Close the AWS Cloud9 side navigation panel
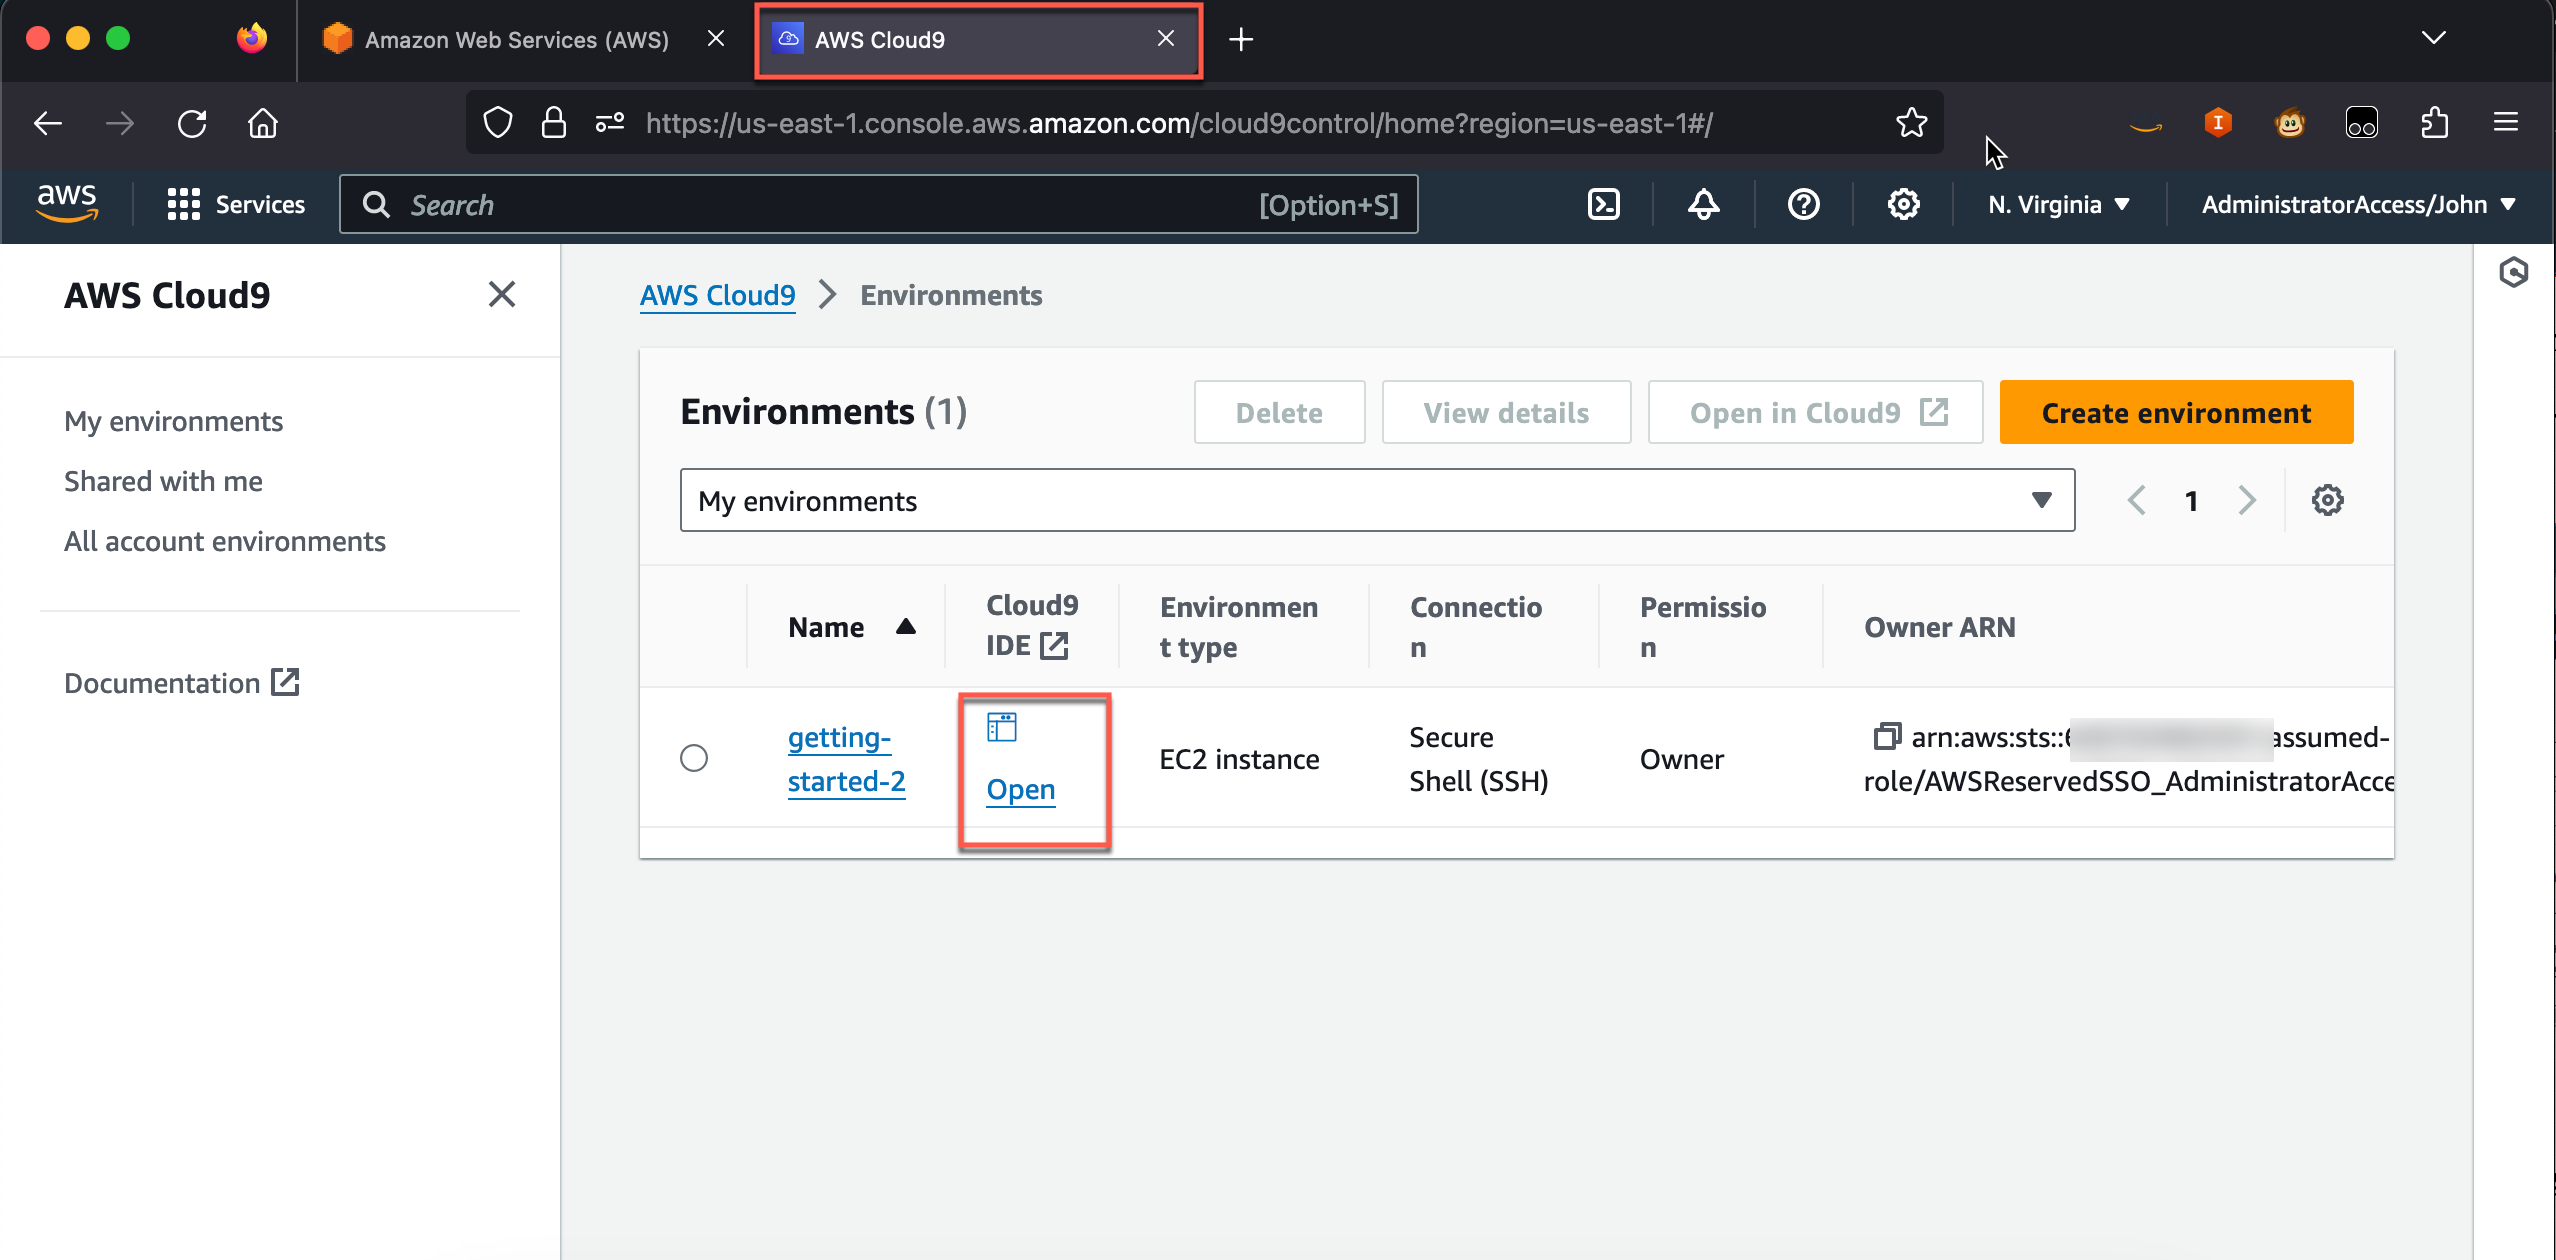 tap(502, 294)
